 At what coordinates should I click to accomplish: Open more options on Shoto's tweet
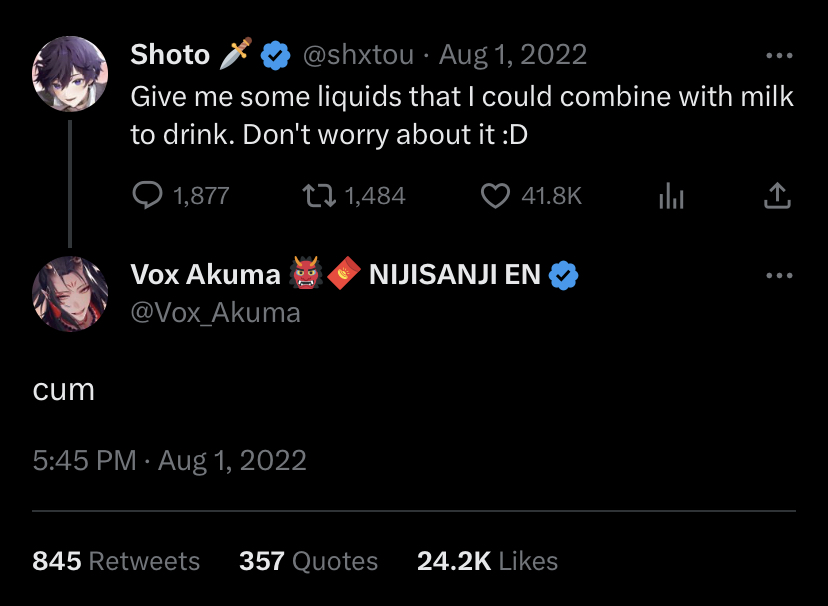(x=777, y=56)
